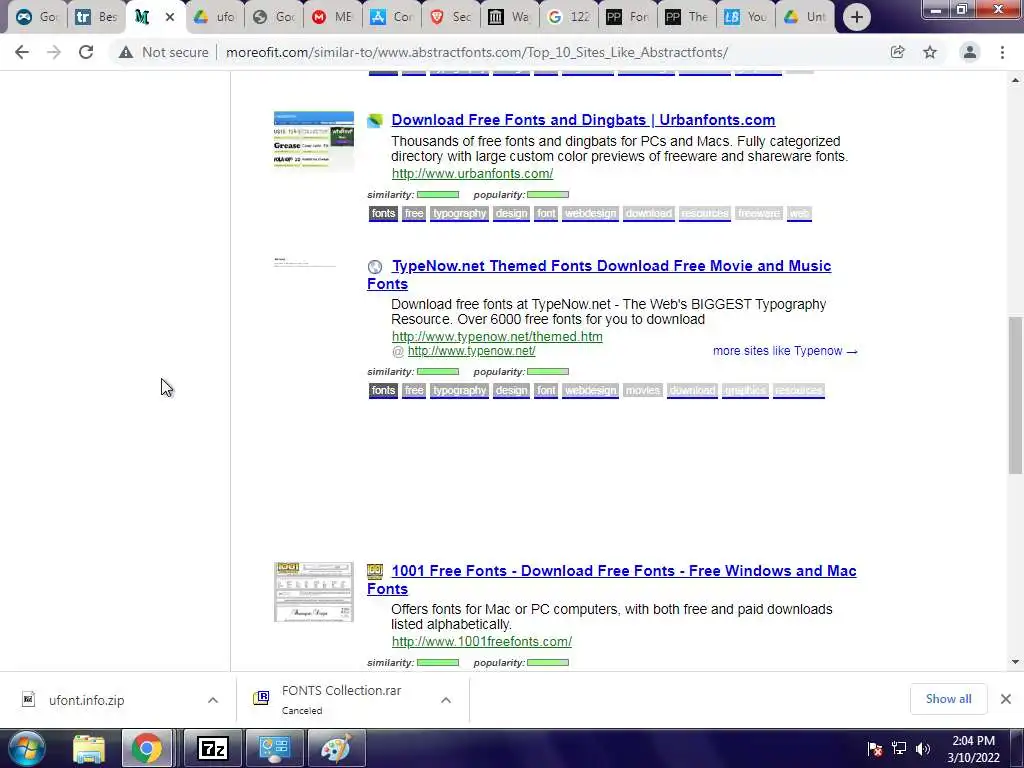Open a new browser tab
The width and height of the screenshot is (1024, 768).
pyautogui.click(x=856, y=17)
